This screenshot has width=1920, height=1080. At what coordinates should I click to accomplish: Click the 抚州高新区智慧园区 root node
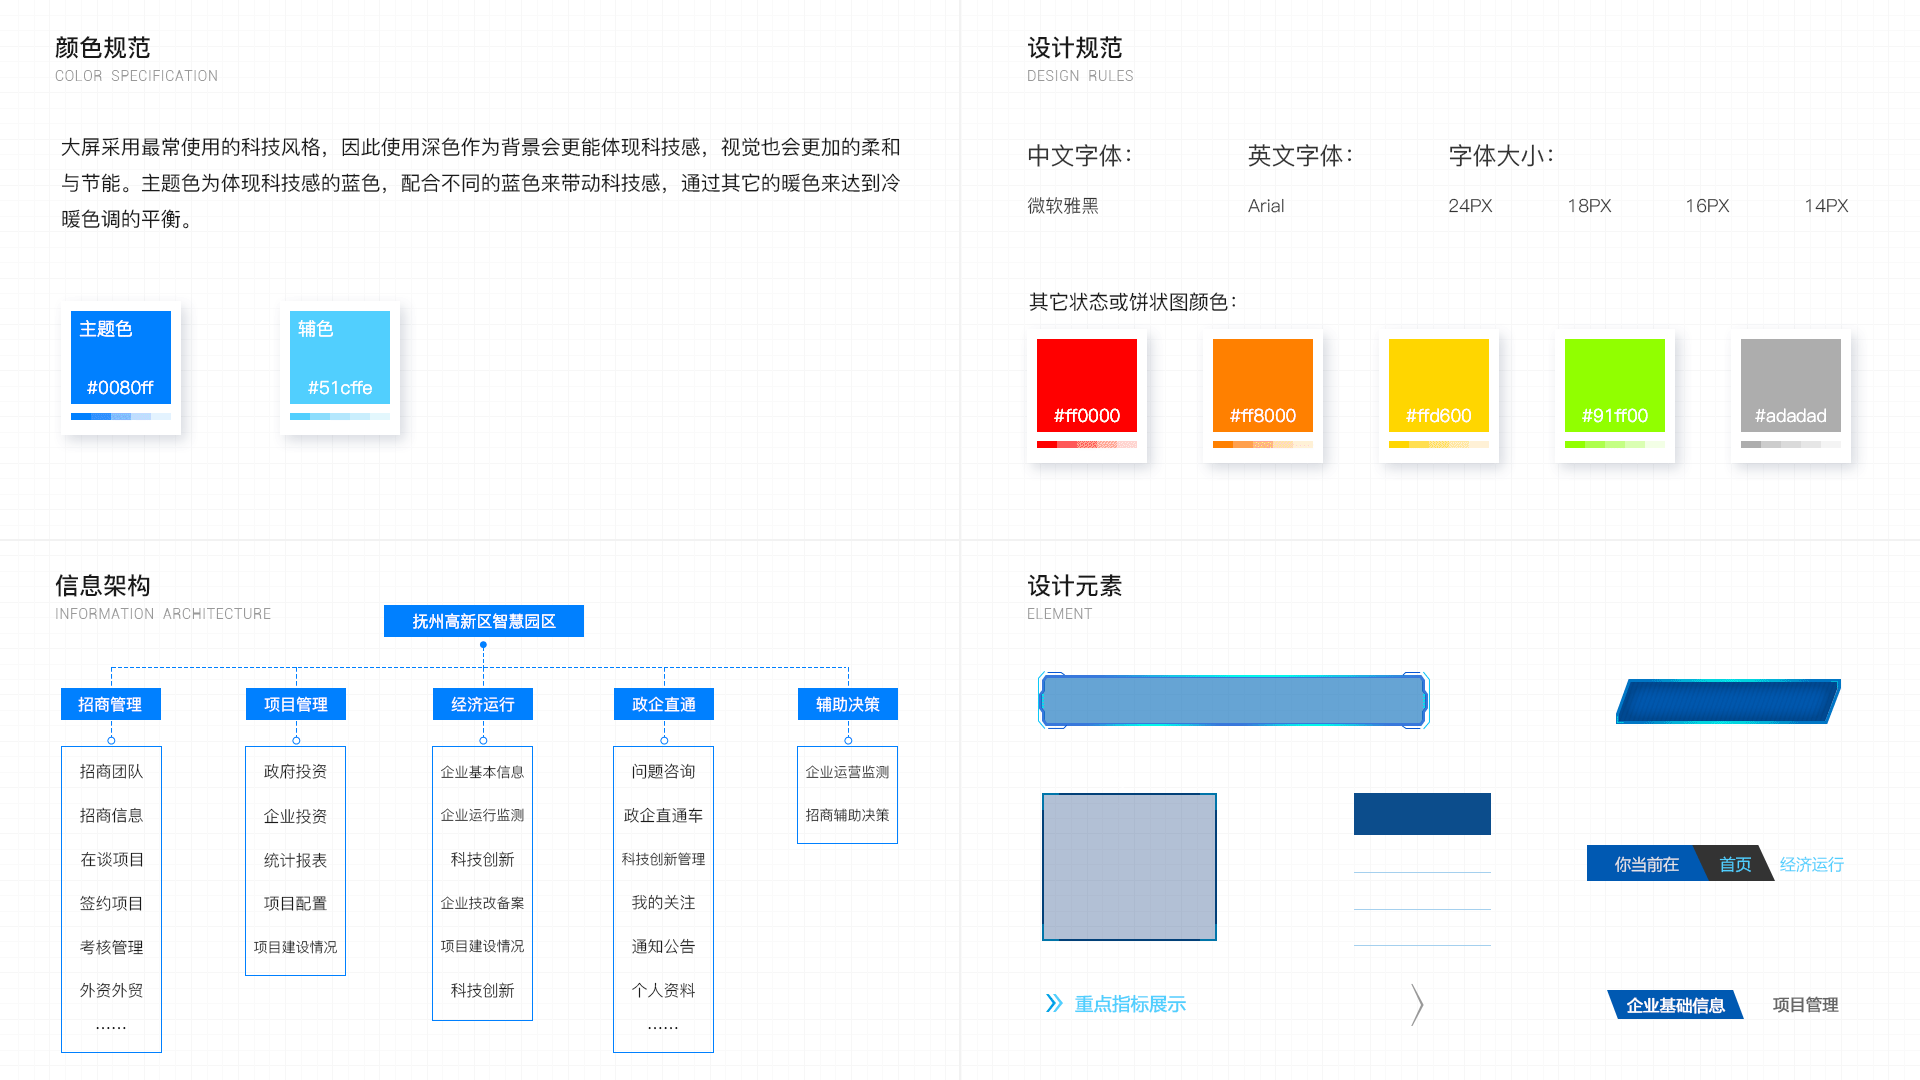click(x=484, y=621)
